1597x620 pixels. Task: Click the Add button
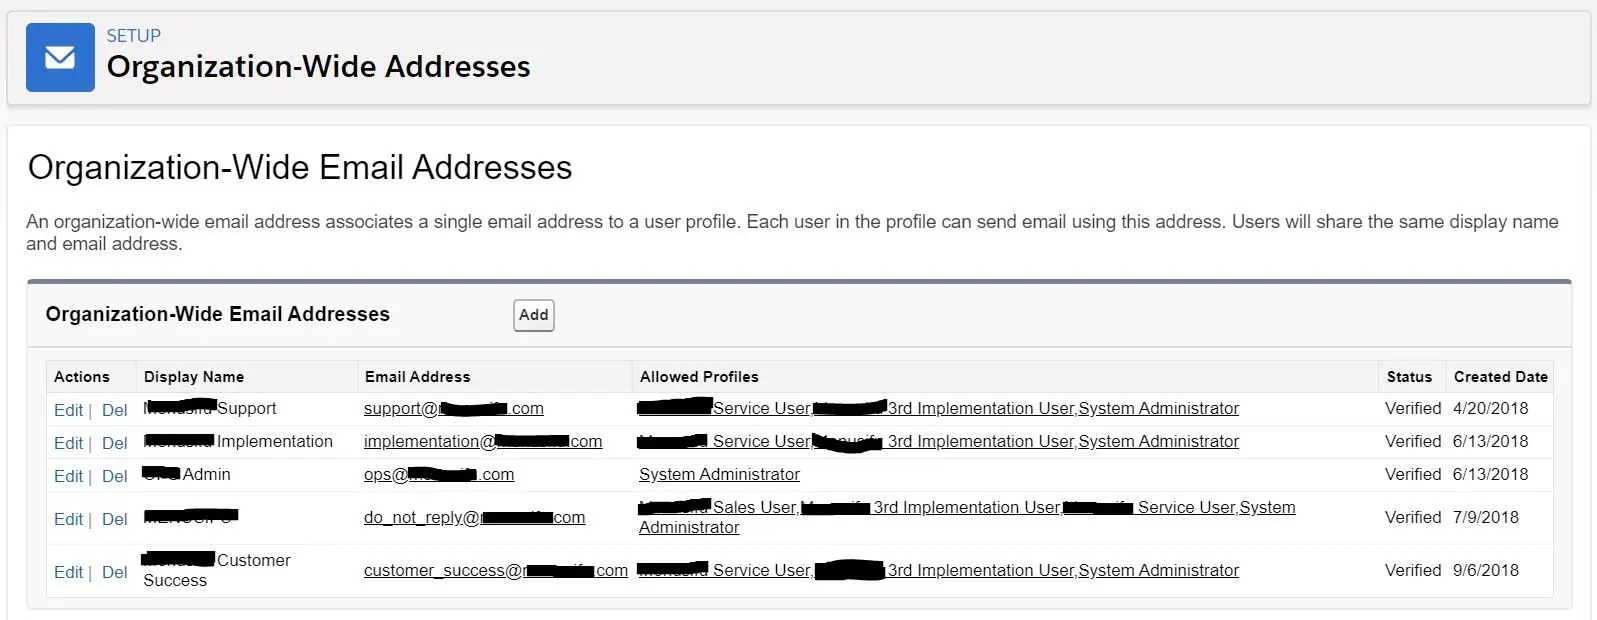pos(534,315)
